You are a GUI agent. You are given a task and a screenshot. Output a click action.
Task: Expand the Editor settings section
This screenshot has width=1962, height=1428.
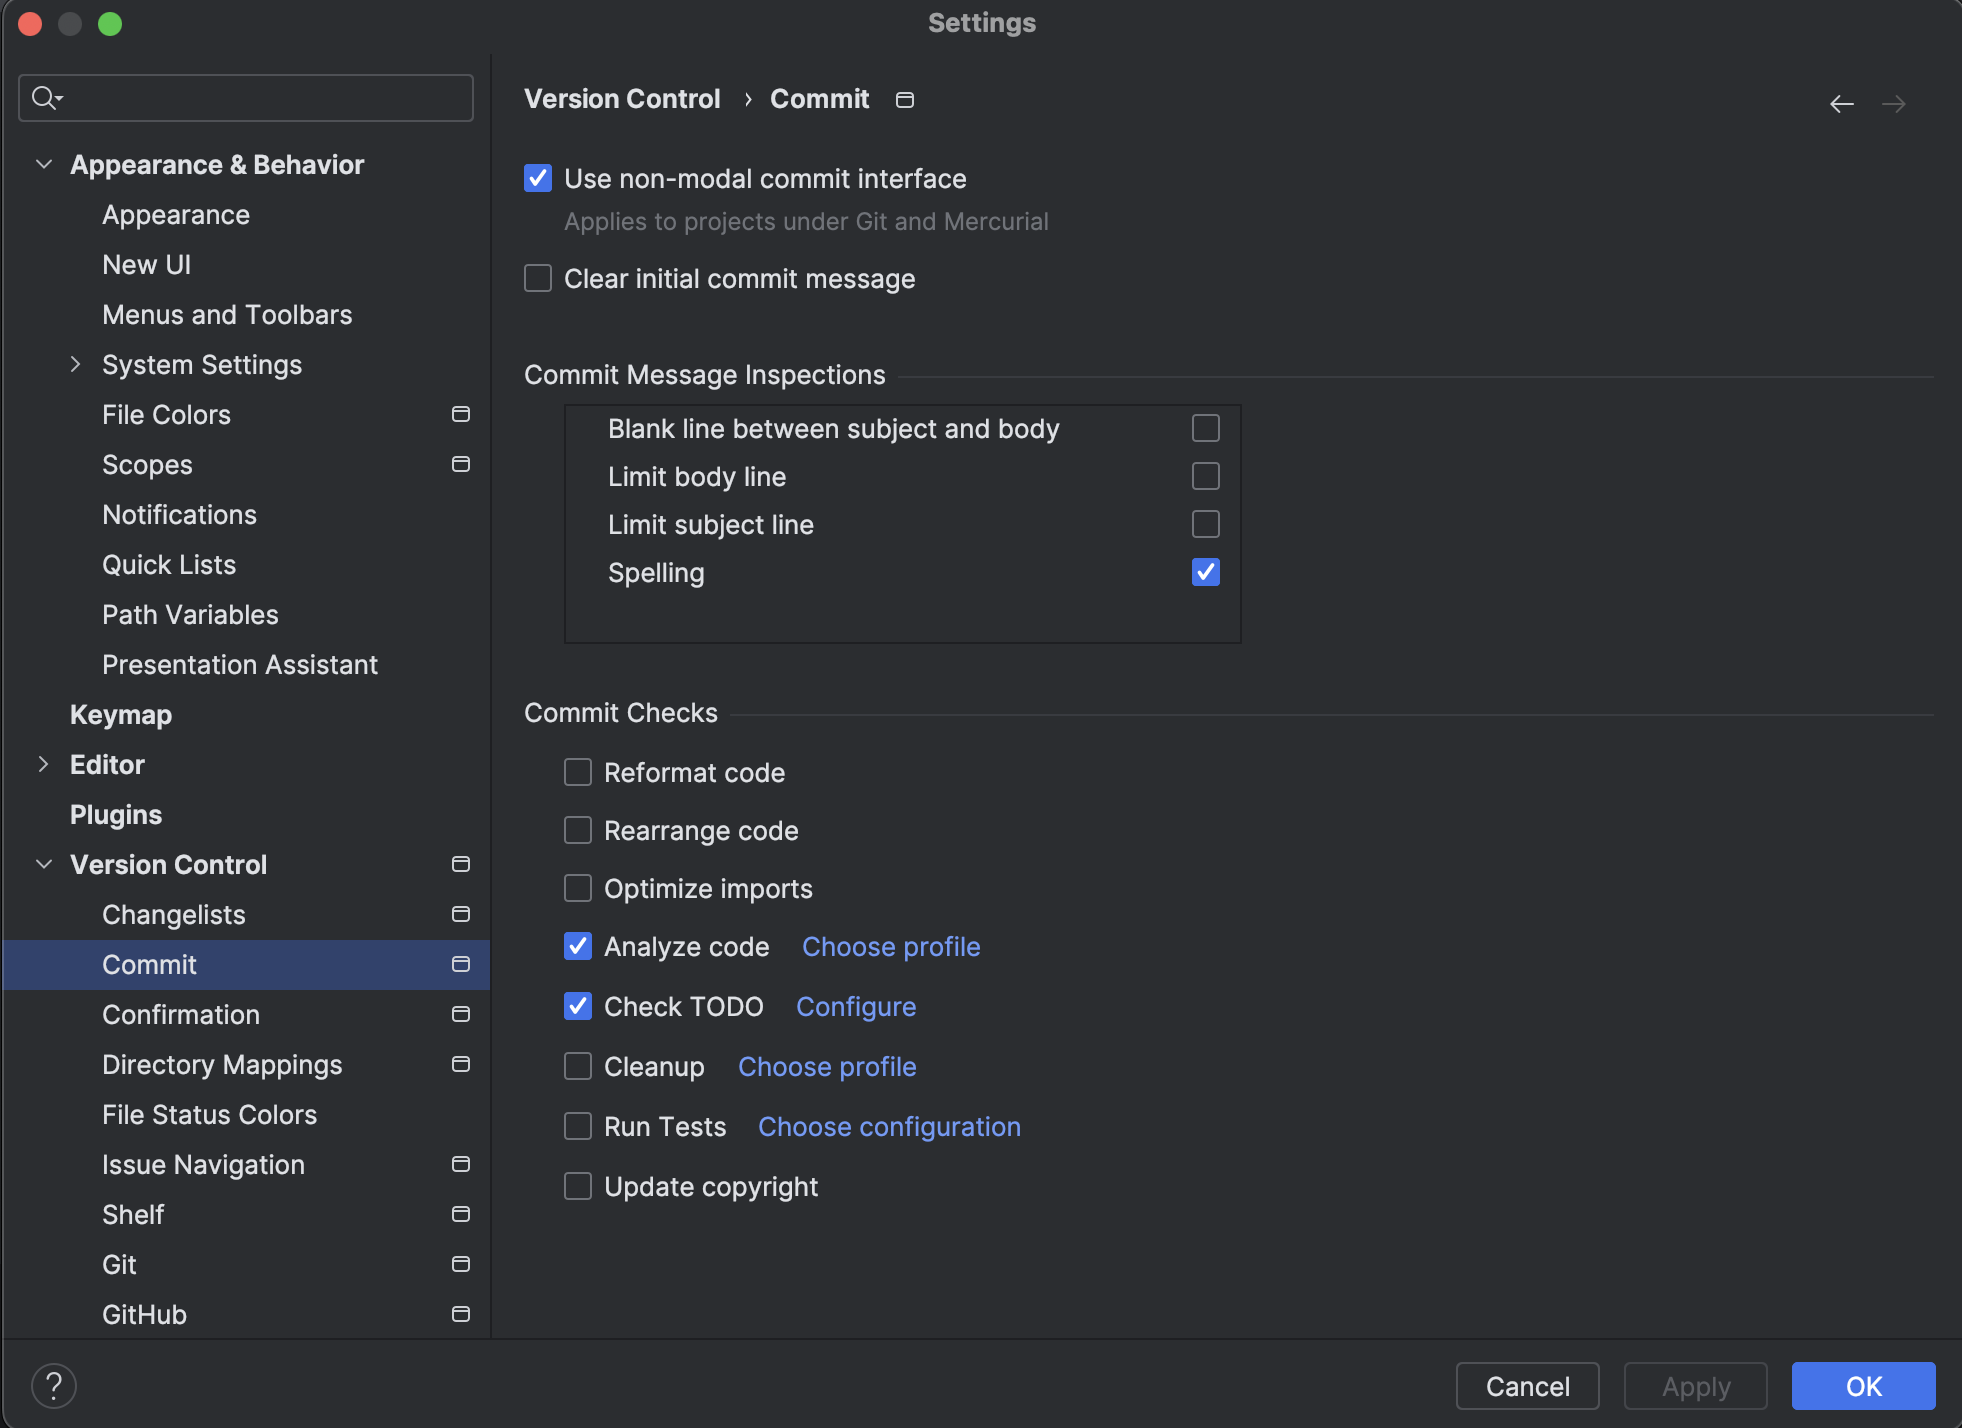tap(44, 764)
